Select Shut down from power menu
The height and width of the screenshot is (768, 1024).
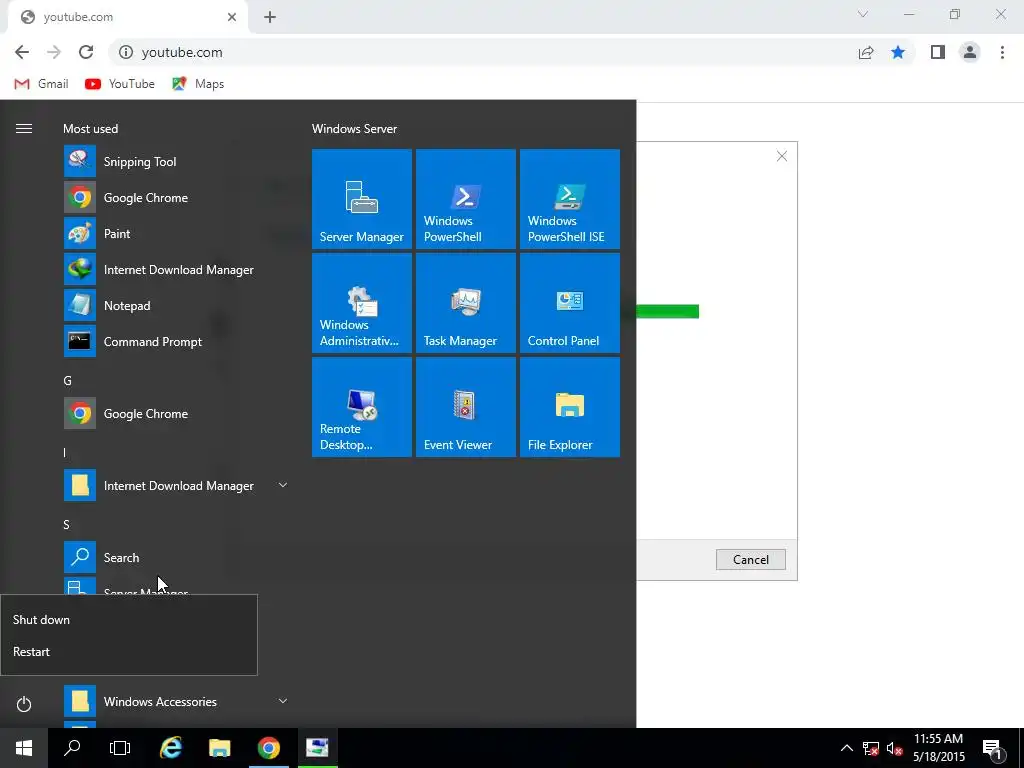pyautogui.click(x=129, y=620)
